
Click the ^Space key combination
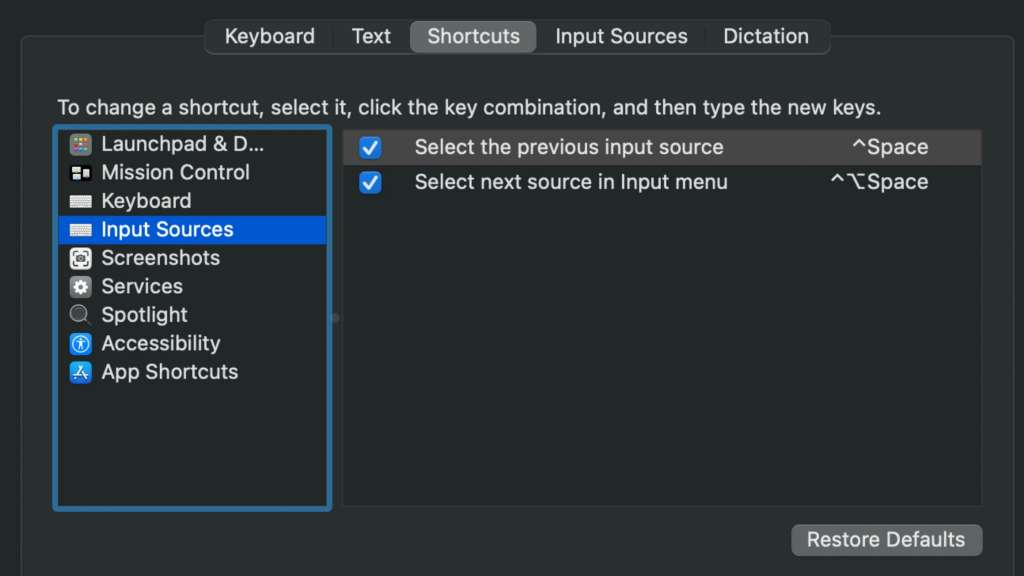889,148
